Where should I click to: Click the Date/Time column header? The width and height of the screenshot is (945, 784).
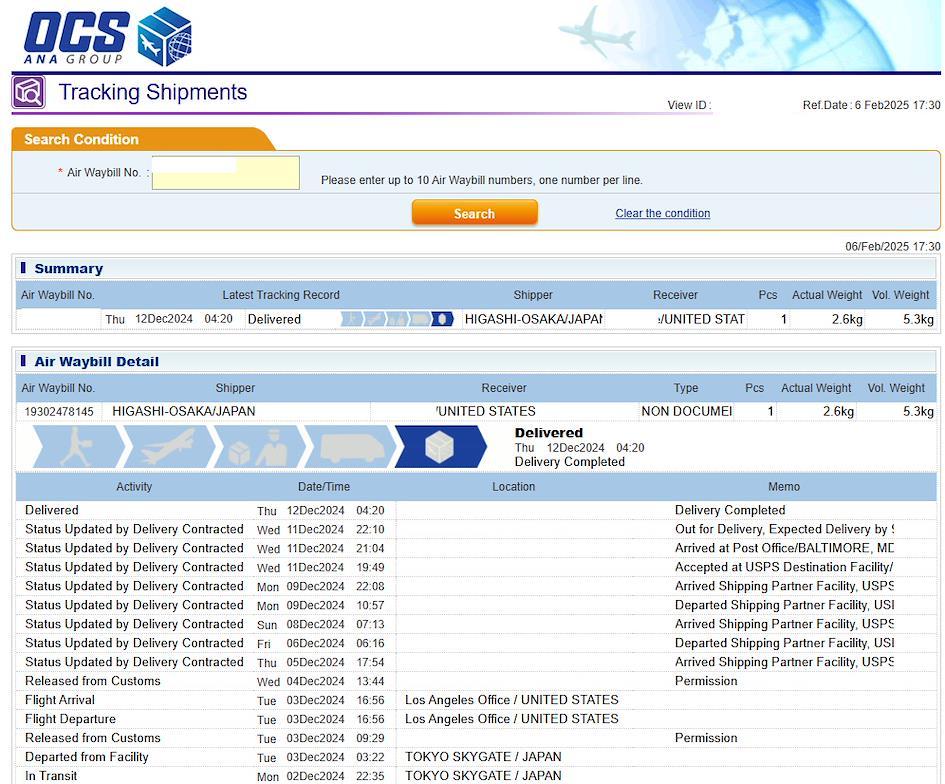[324, 487]
